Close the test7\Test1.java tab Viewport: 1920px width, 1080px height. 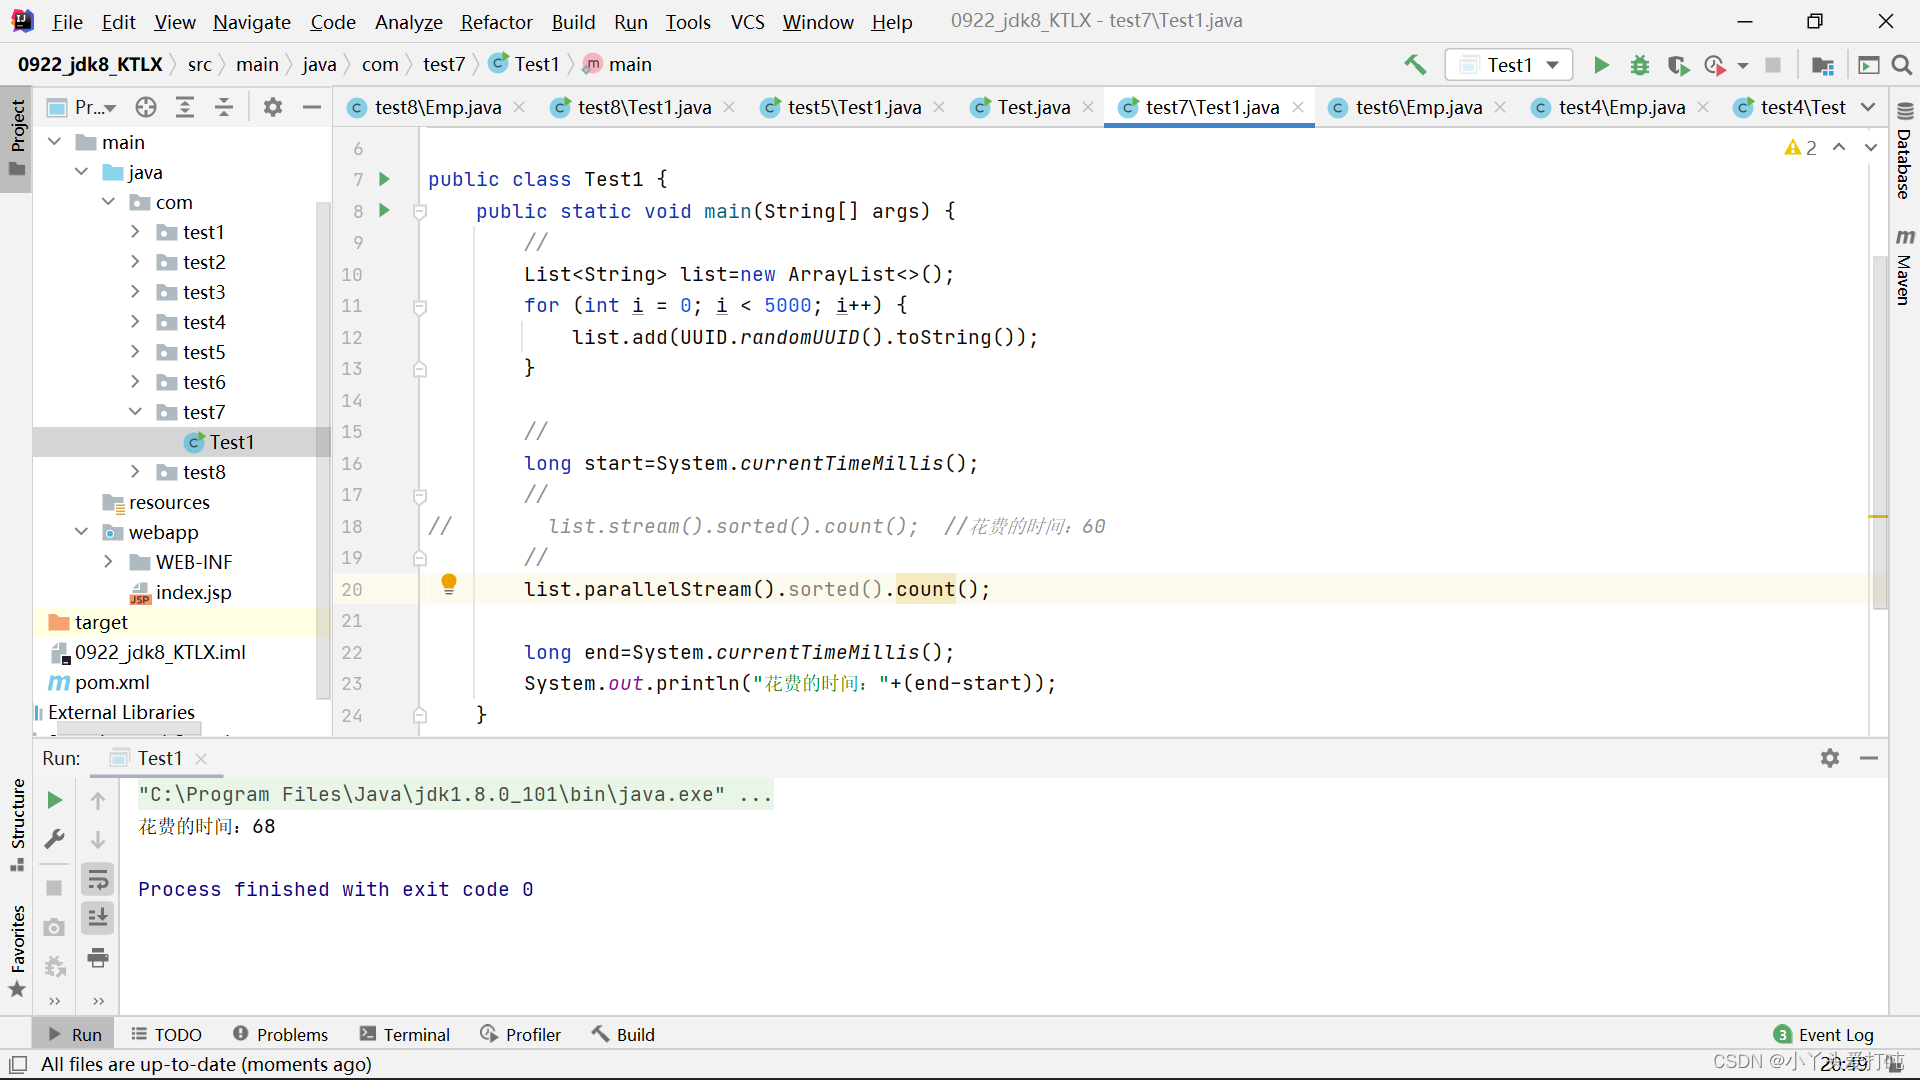(x=1298, y=107)
